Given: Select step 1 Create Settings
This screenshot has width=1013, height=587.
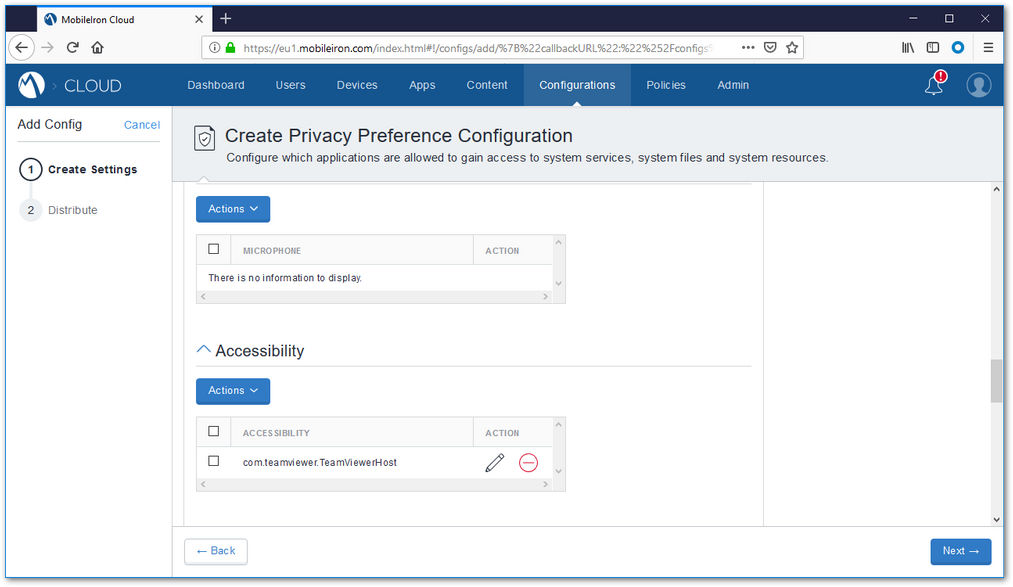Looking at the screenshot, I should point(78,169).
